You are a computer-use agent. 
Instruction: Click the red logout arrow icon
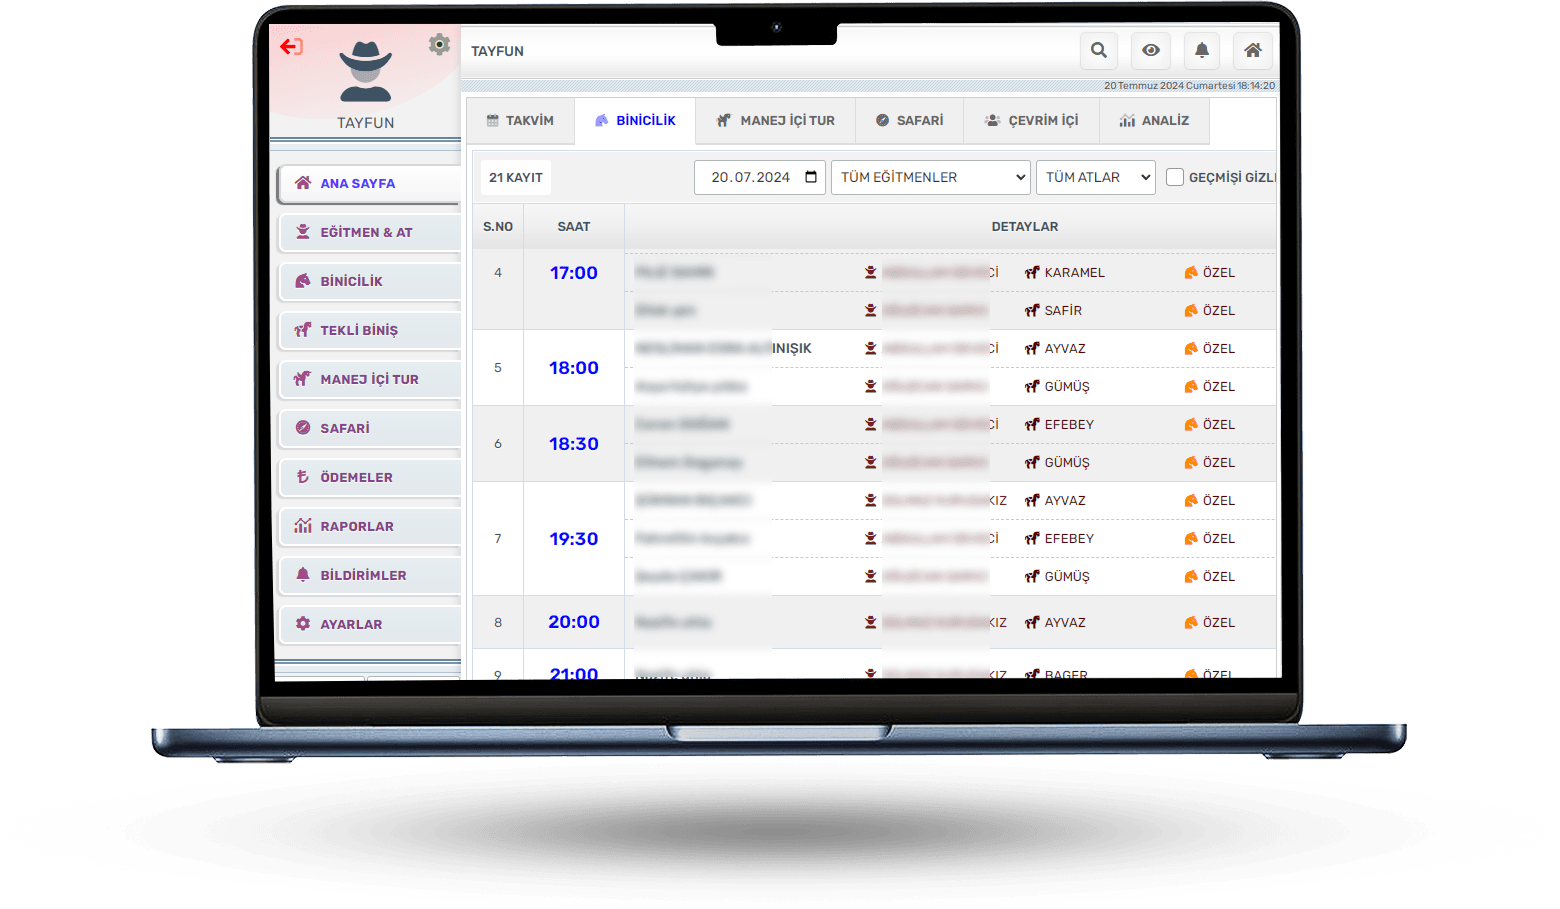[291, 47]
